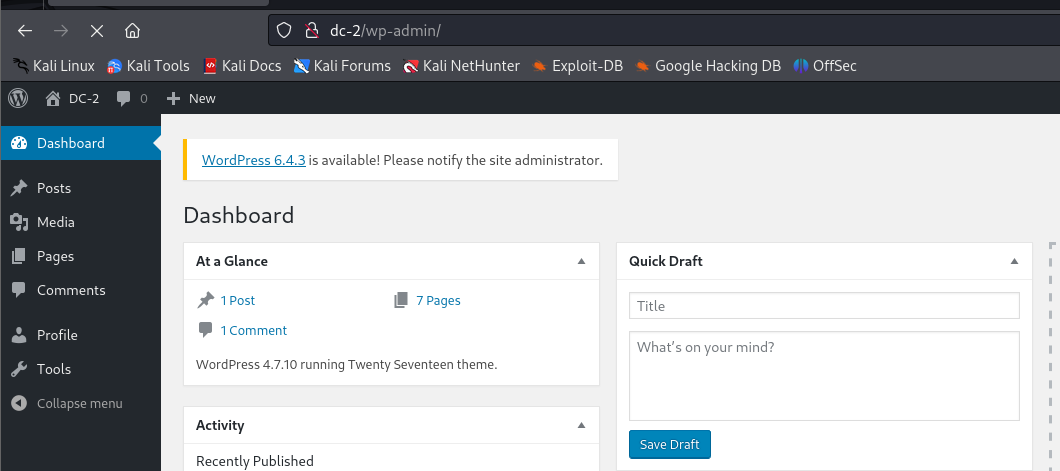Open the Kali Linux bookmark
The width and height of the screenshot is (1060, 471).
click(x=54, y=66)
